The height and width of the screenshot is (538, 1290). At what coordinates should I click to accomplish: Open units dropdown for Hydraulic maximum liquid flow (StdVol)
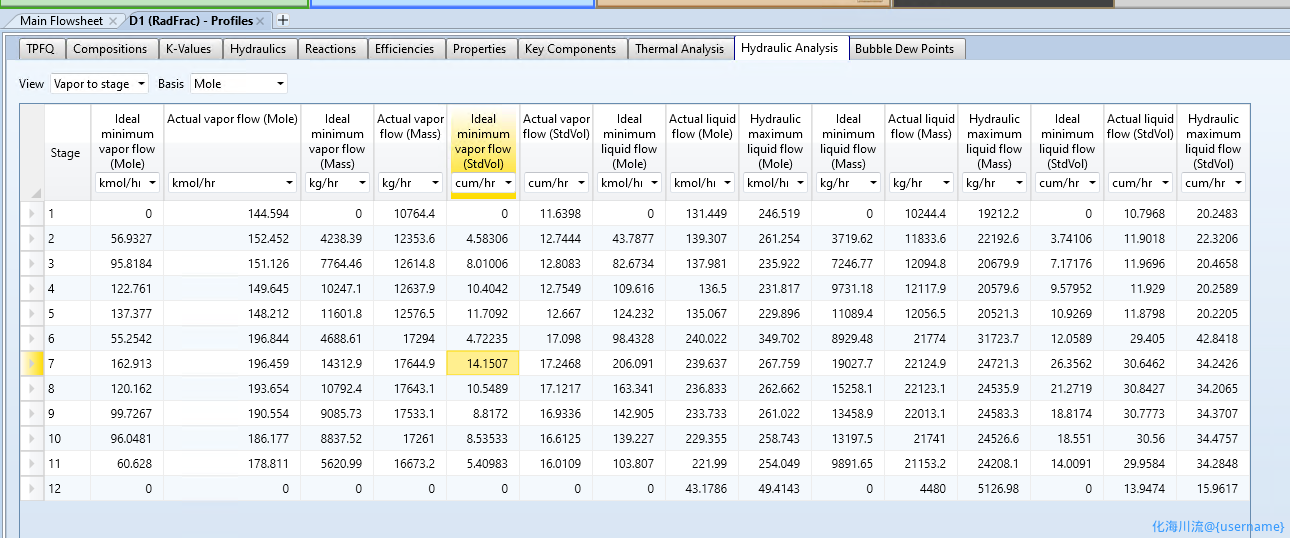[x=1213, y=183]
